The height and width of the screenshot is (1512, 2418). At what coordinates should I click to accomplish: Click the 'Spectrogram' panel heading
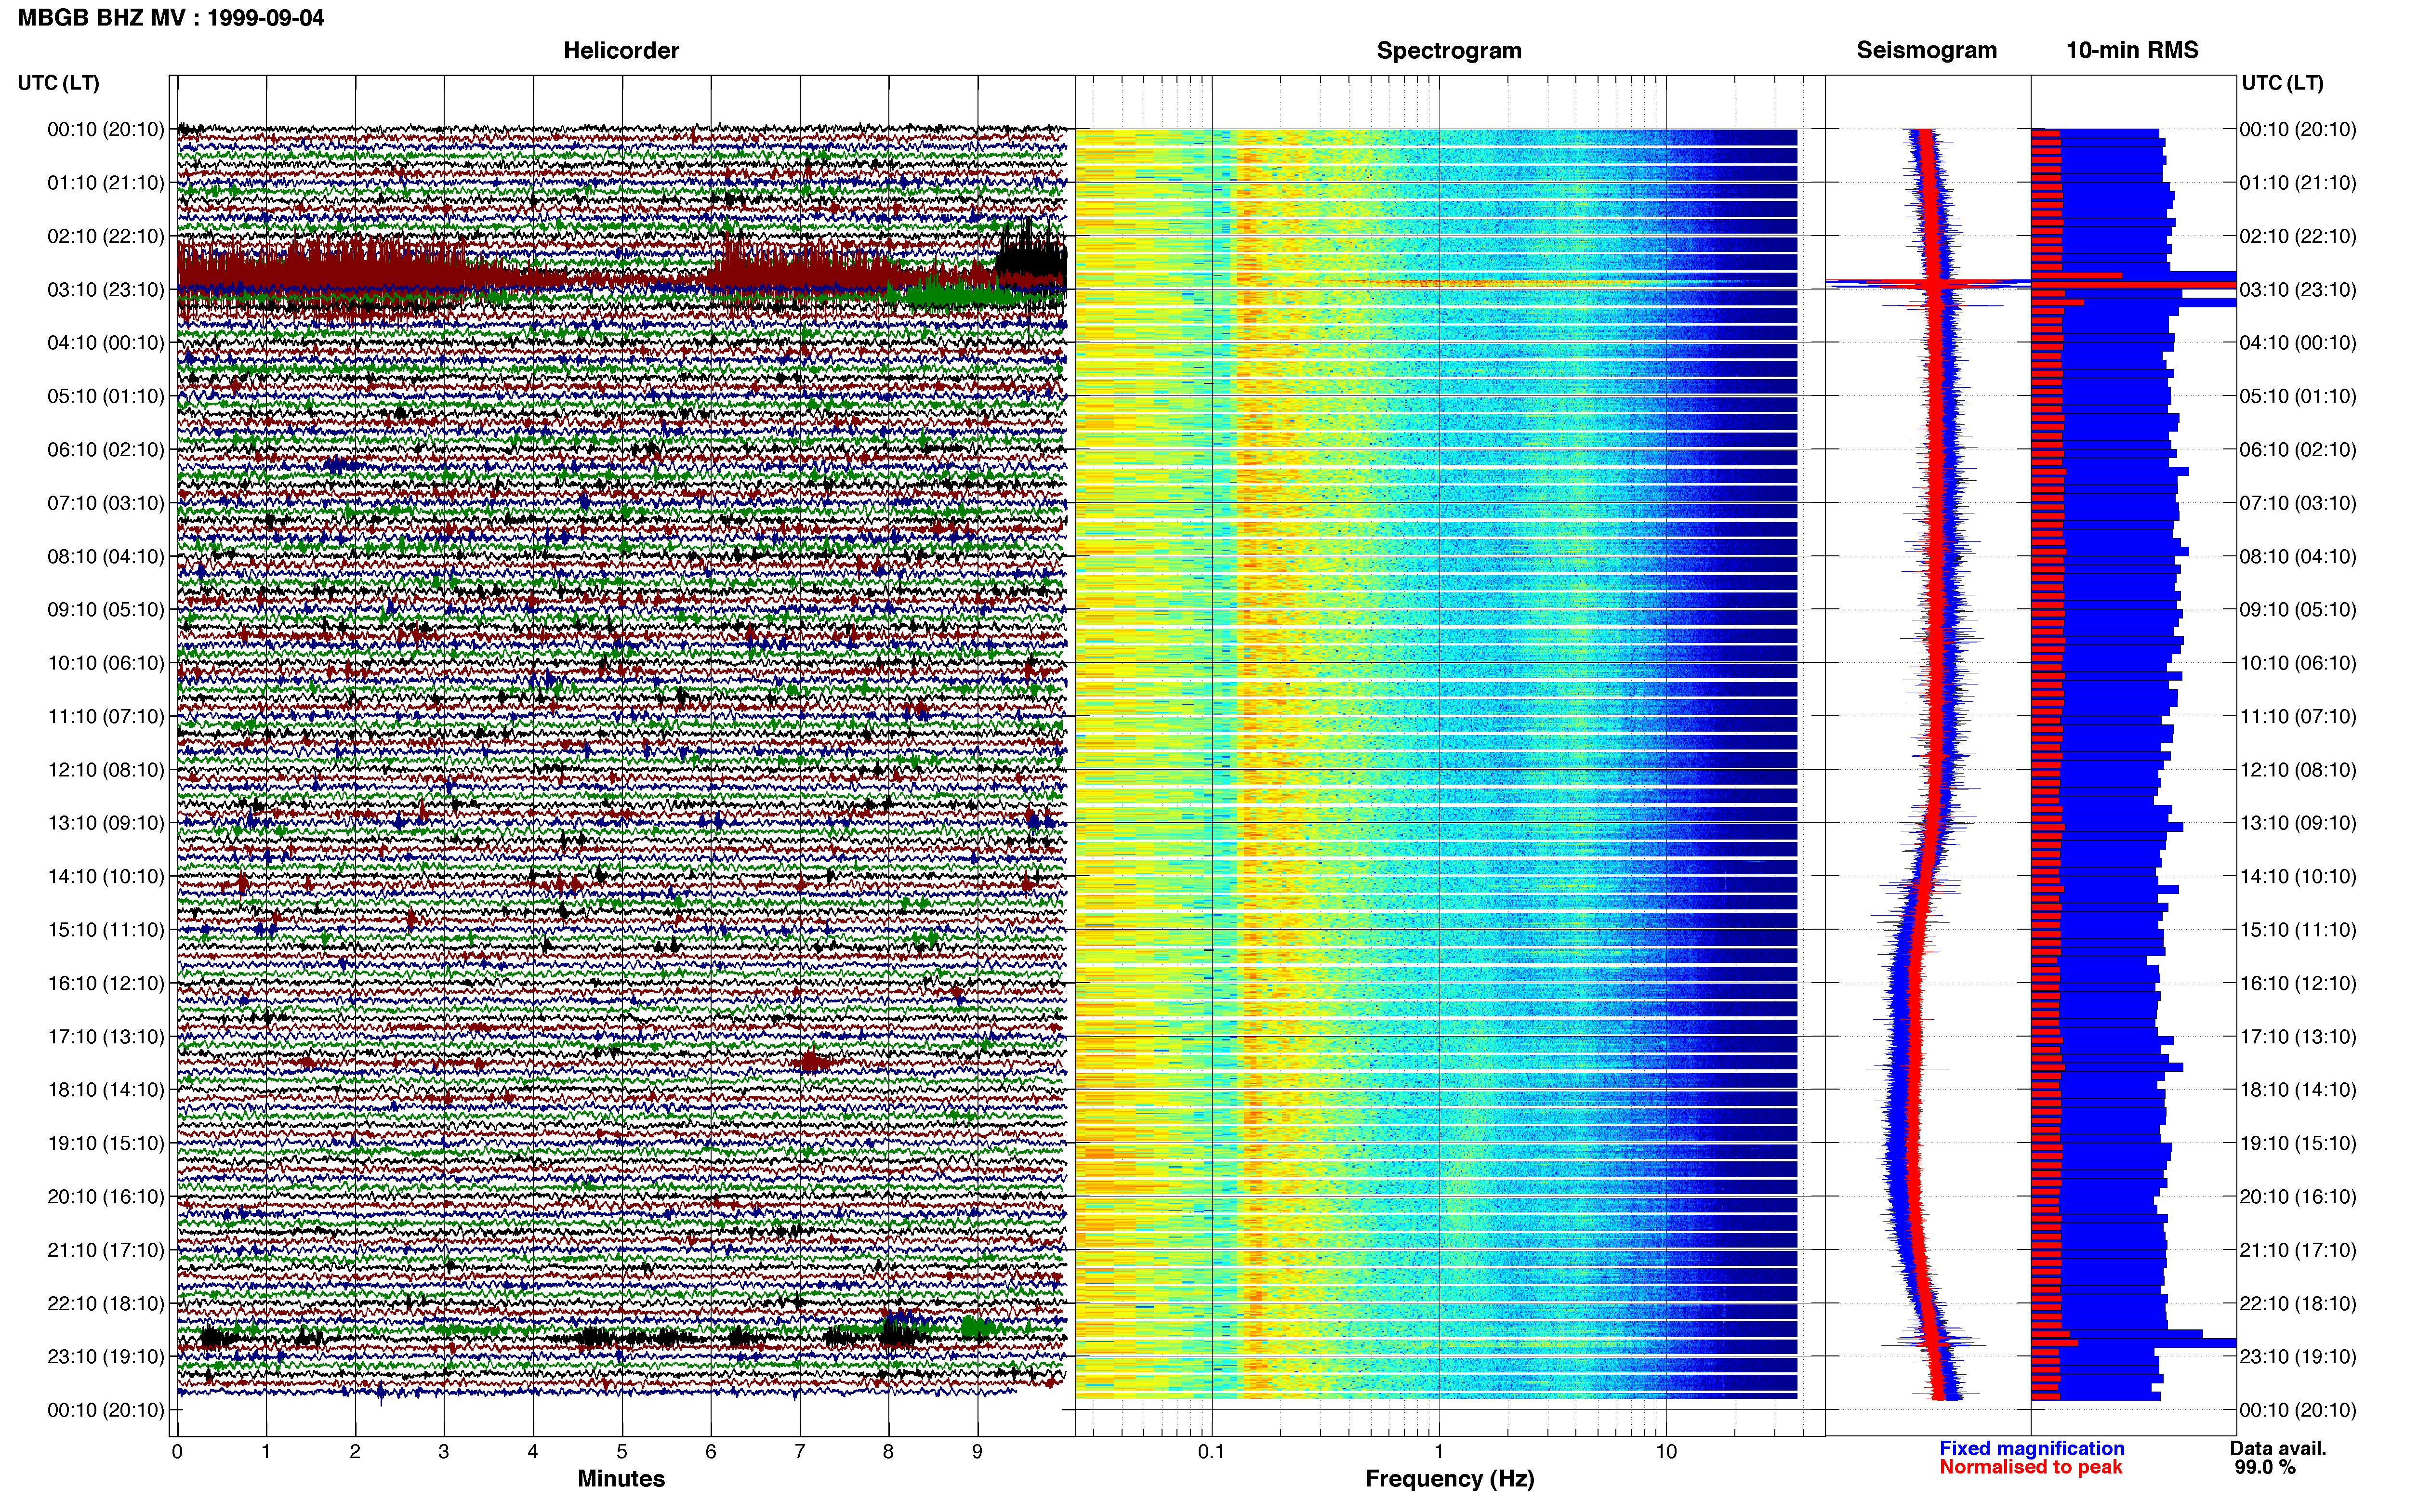[x=1449, y=50]
